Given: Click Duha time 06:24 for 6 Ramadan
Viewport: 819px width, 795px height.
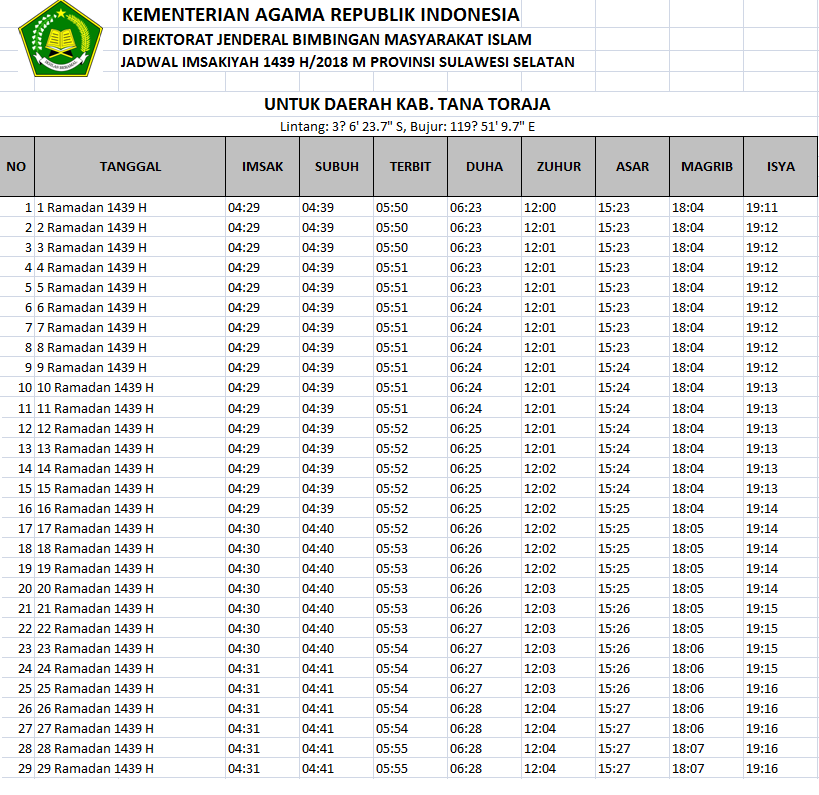Looking at the screenshot, I should [x=484, y=308].
